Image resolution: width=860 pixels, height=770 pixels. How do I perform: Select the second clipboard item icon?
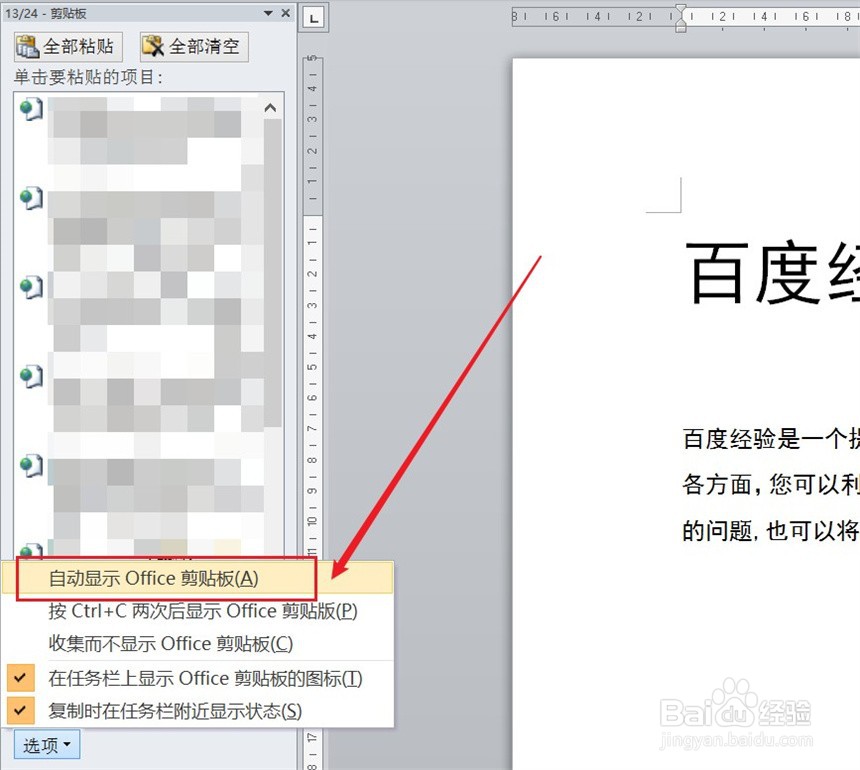pos(31,197)
